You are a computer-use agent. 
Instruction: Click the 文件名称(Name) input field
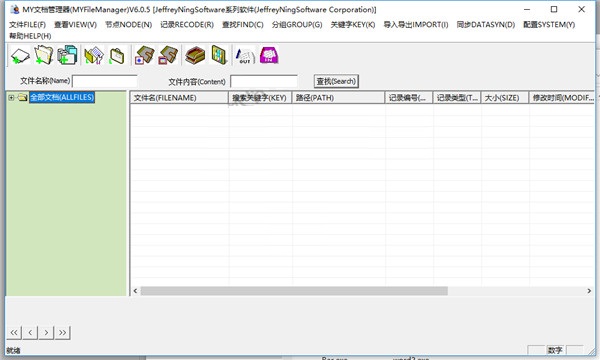pos(105,81)
